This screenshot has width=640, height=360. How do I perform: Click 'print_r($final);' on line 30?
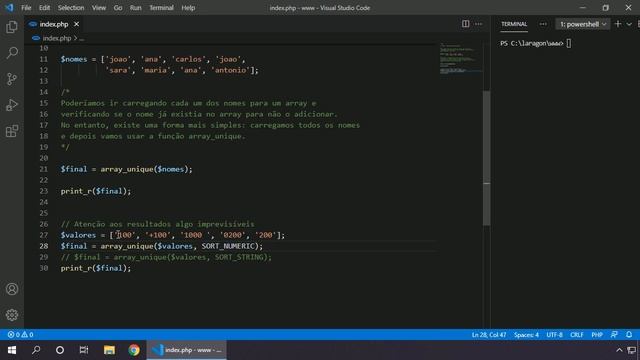(96, 268)
